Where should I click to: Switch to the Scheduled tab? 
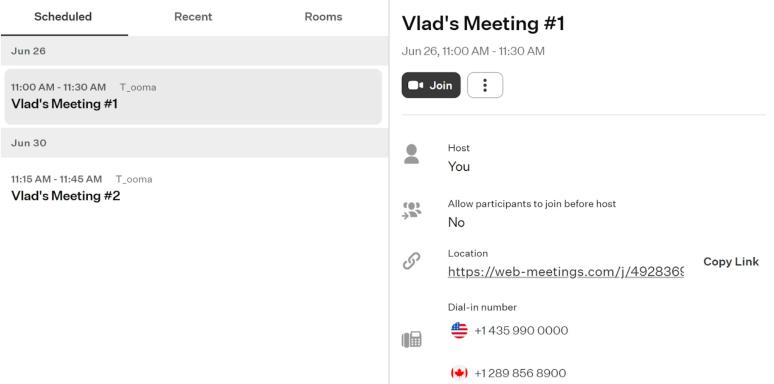63,17
